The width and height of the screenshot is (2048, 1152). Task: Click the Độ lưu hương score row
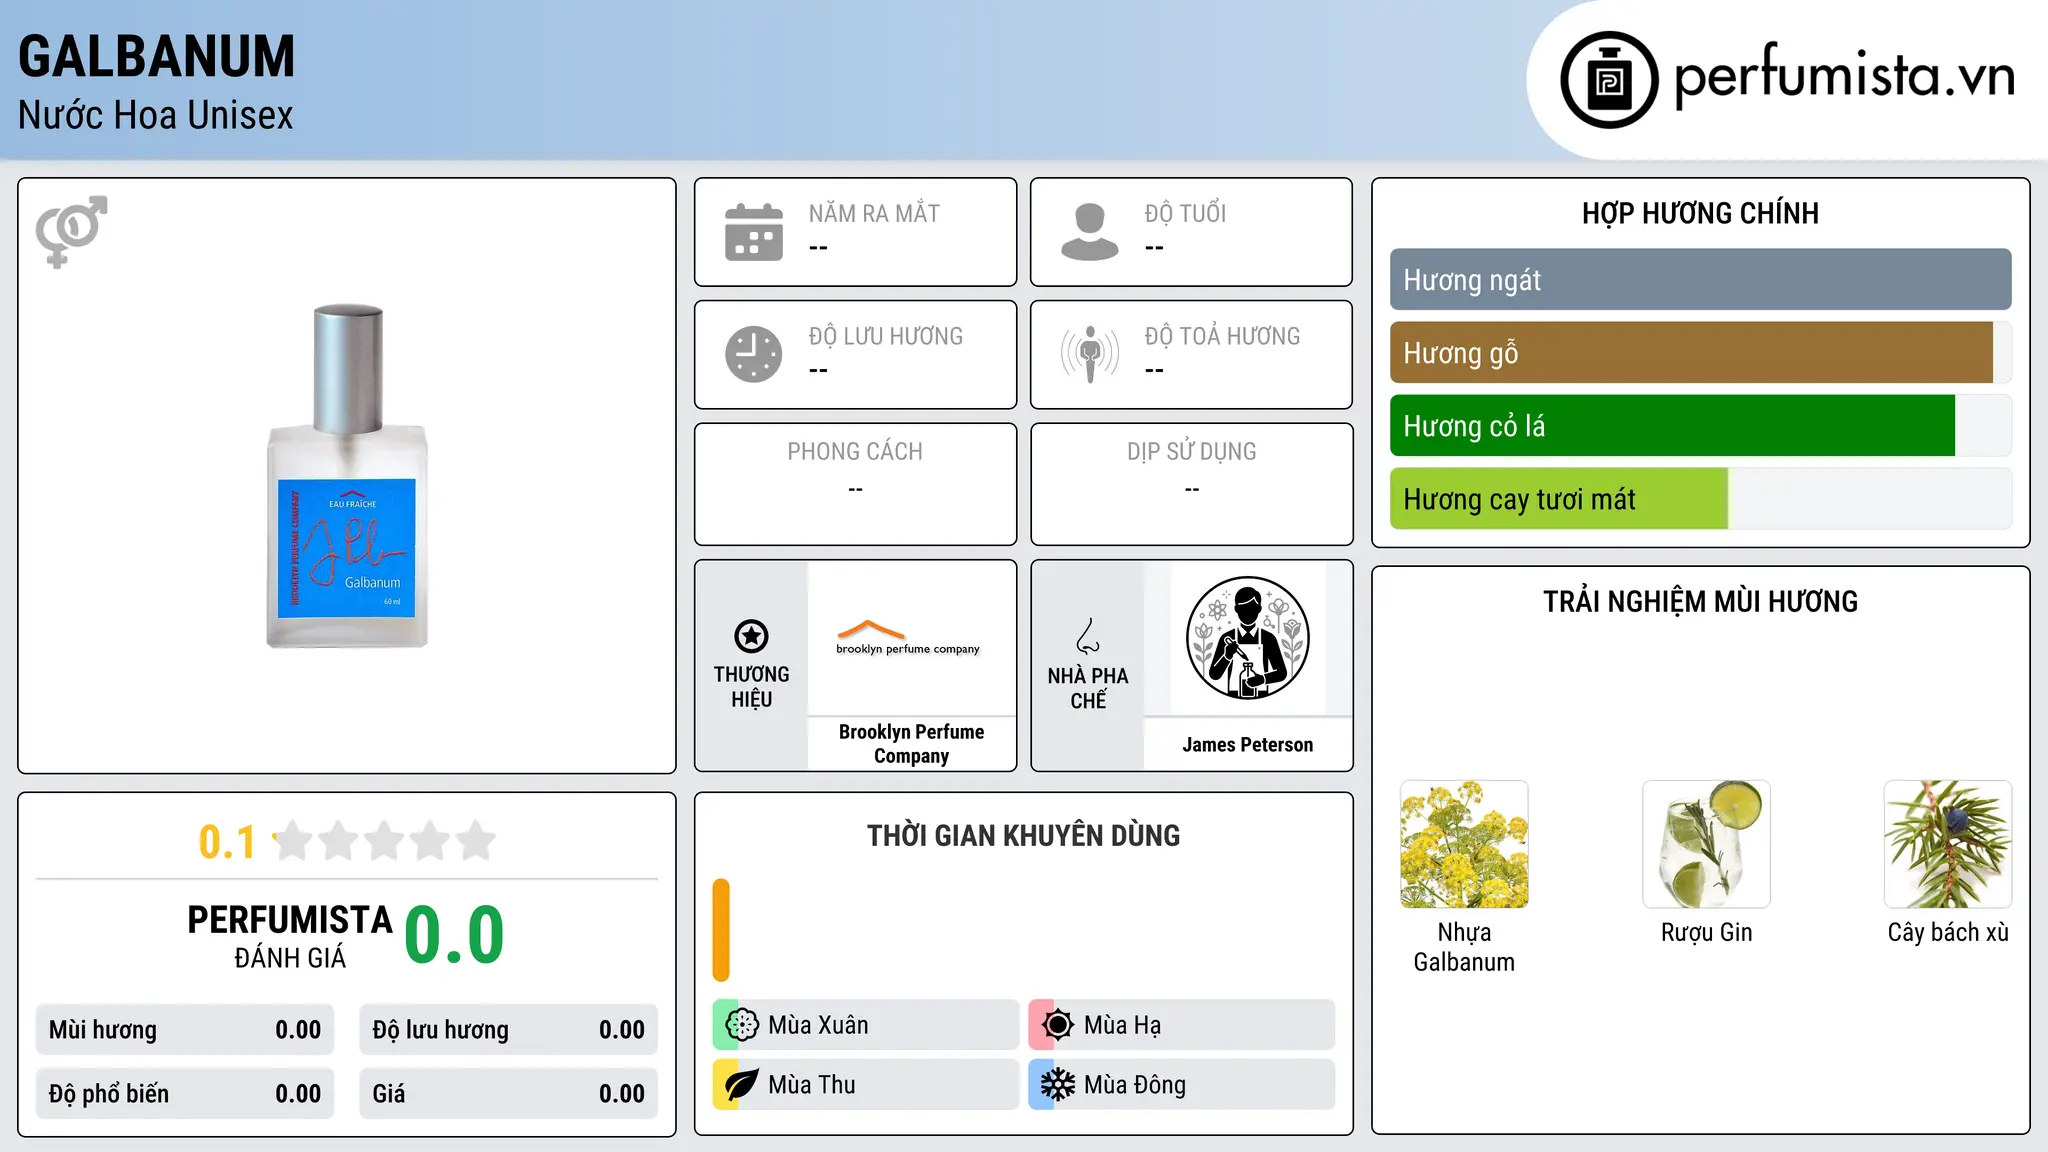pos(508,1030)
